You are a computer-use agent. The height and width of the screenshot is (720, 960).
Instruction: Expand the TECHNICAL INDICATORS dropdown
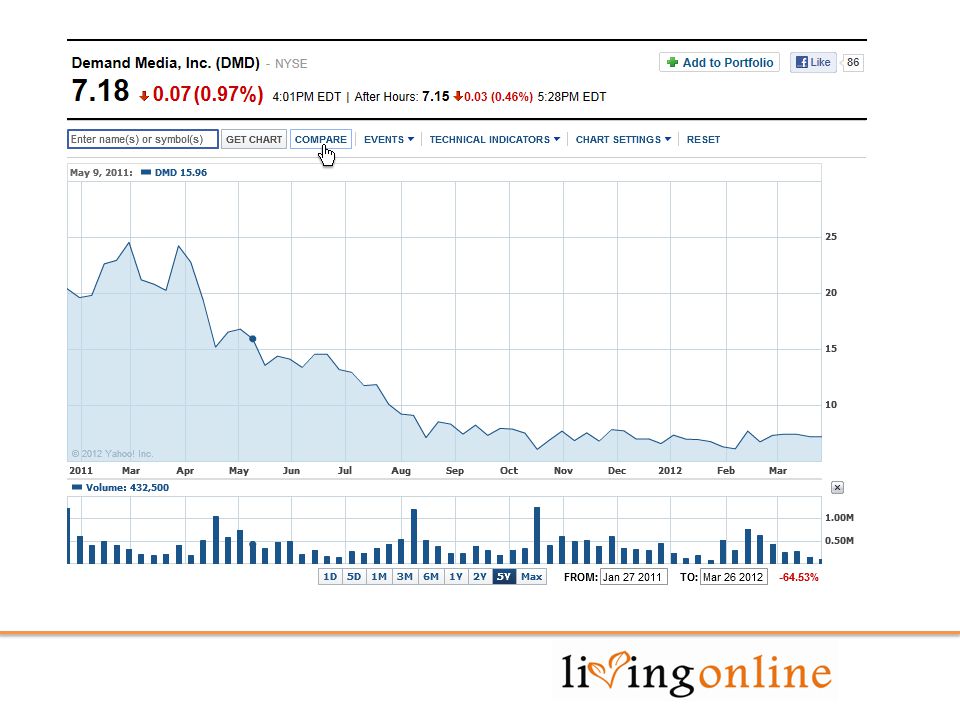(x=495, y=140)
